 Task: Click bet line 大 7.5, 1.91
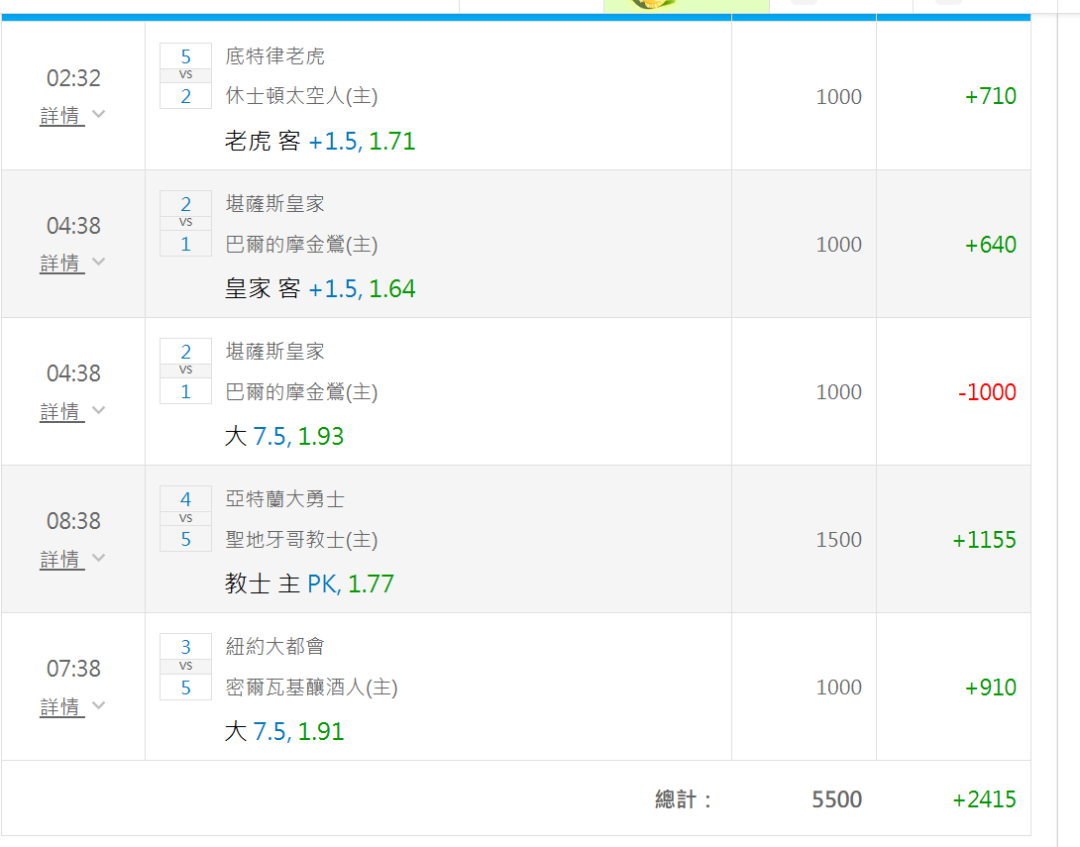click(284, 731)
